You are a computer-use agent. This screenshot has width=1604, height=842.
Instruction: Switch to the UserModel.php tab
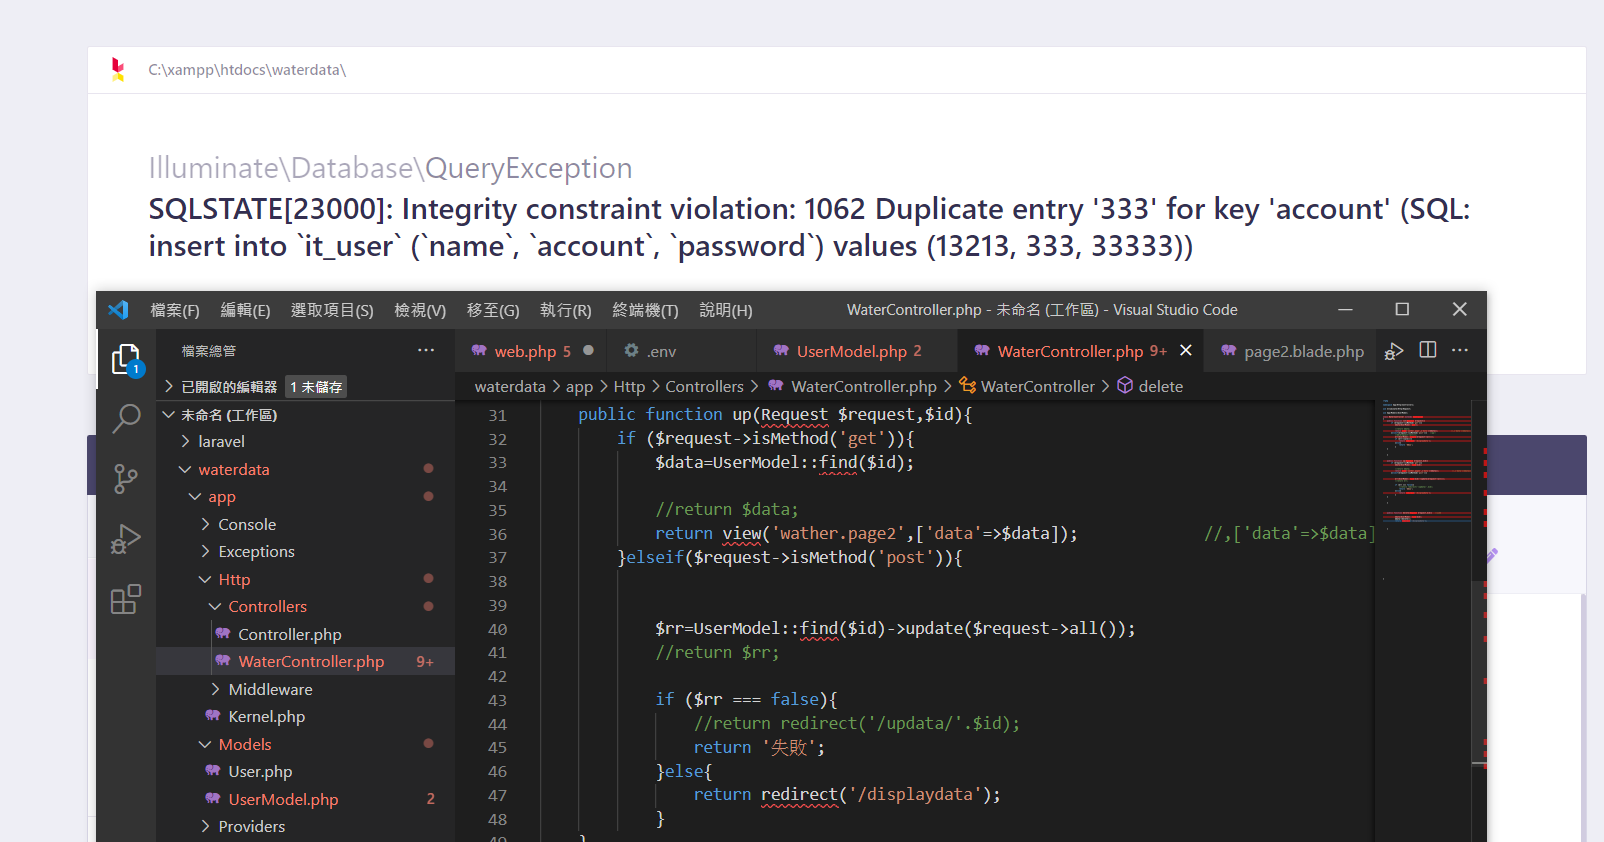click(851, 351)
